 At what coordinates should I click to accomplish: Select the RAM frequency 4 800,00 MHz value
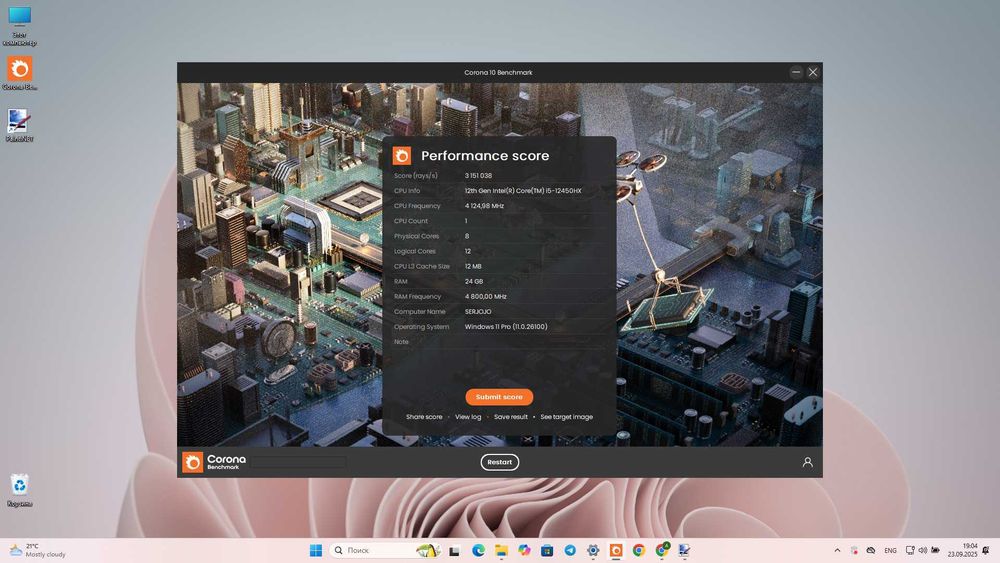coord(485,296)
